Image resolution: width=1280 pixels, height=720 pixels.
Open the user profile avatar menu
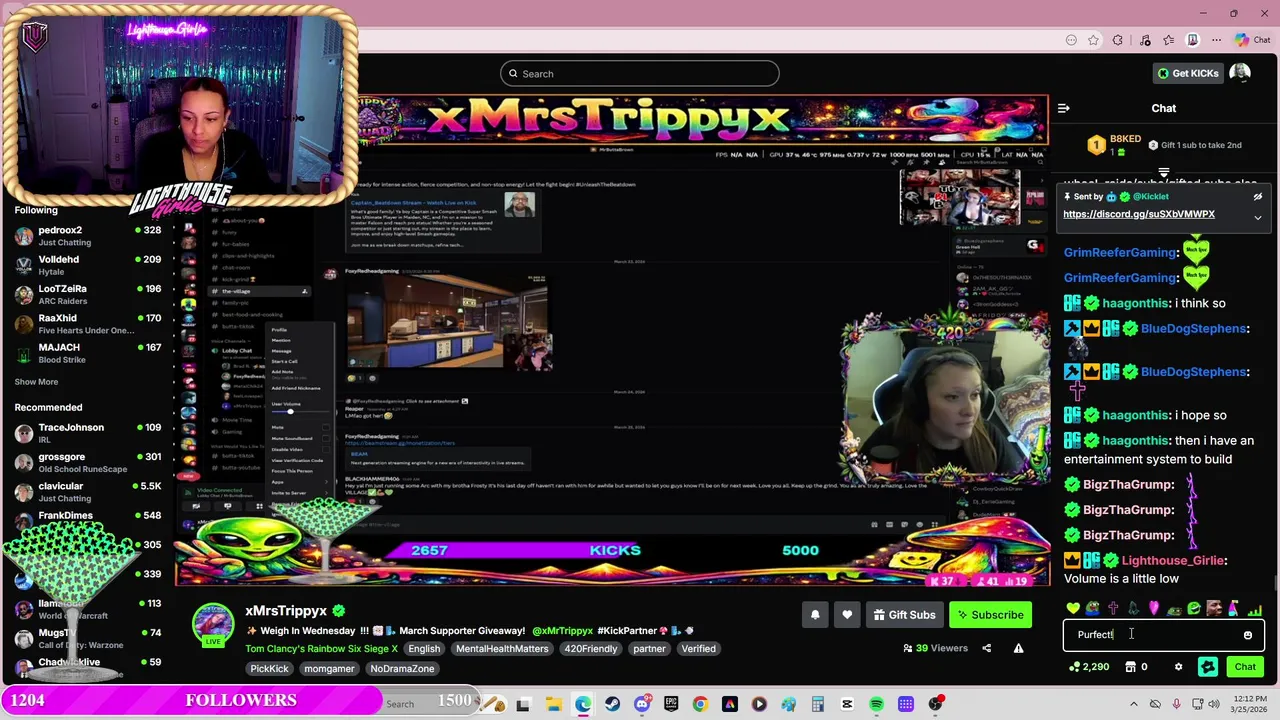coord(1240,73)
